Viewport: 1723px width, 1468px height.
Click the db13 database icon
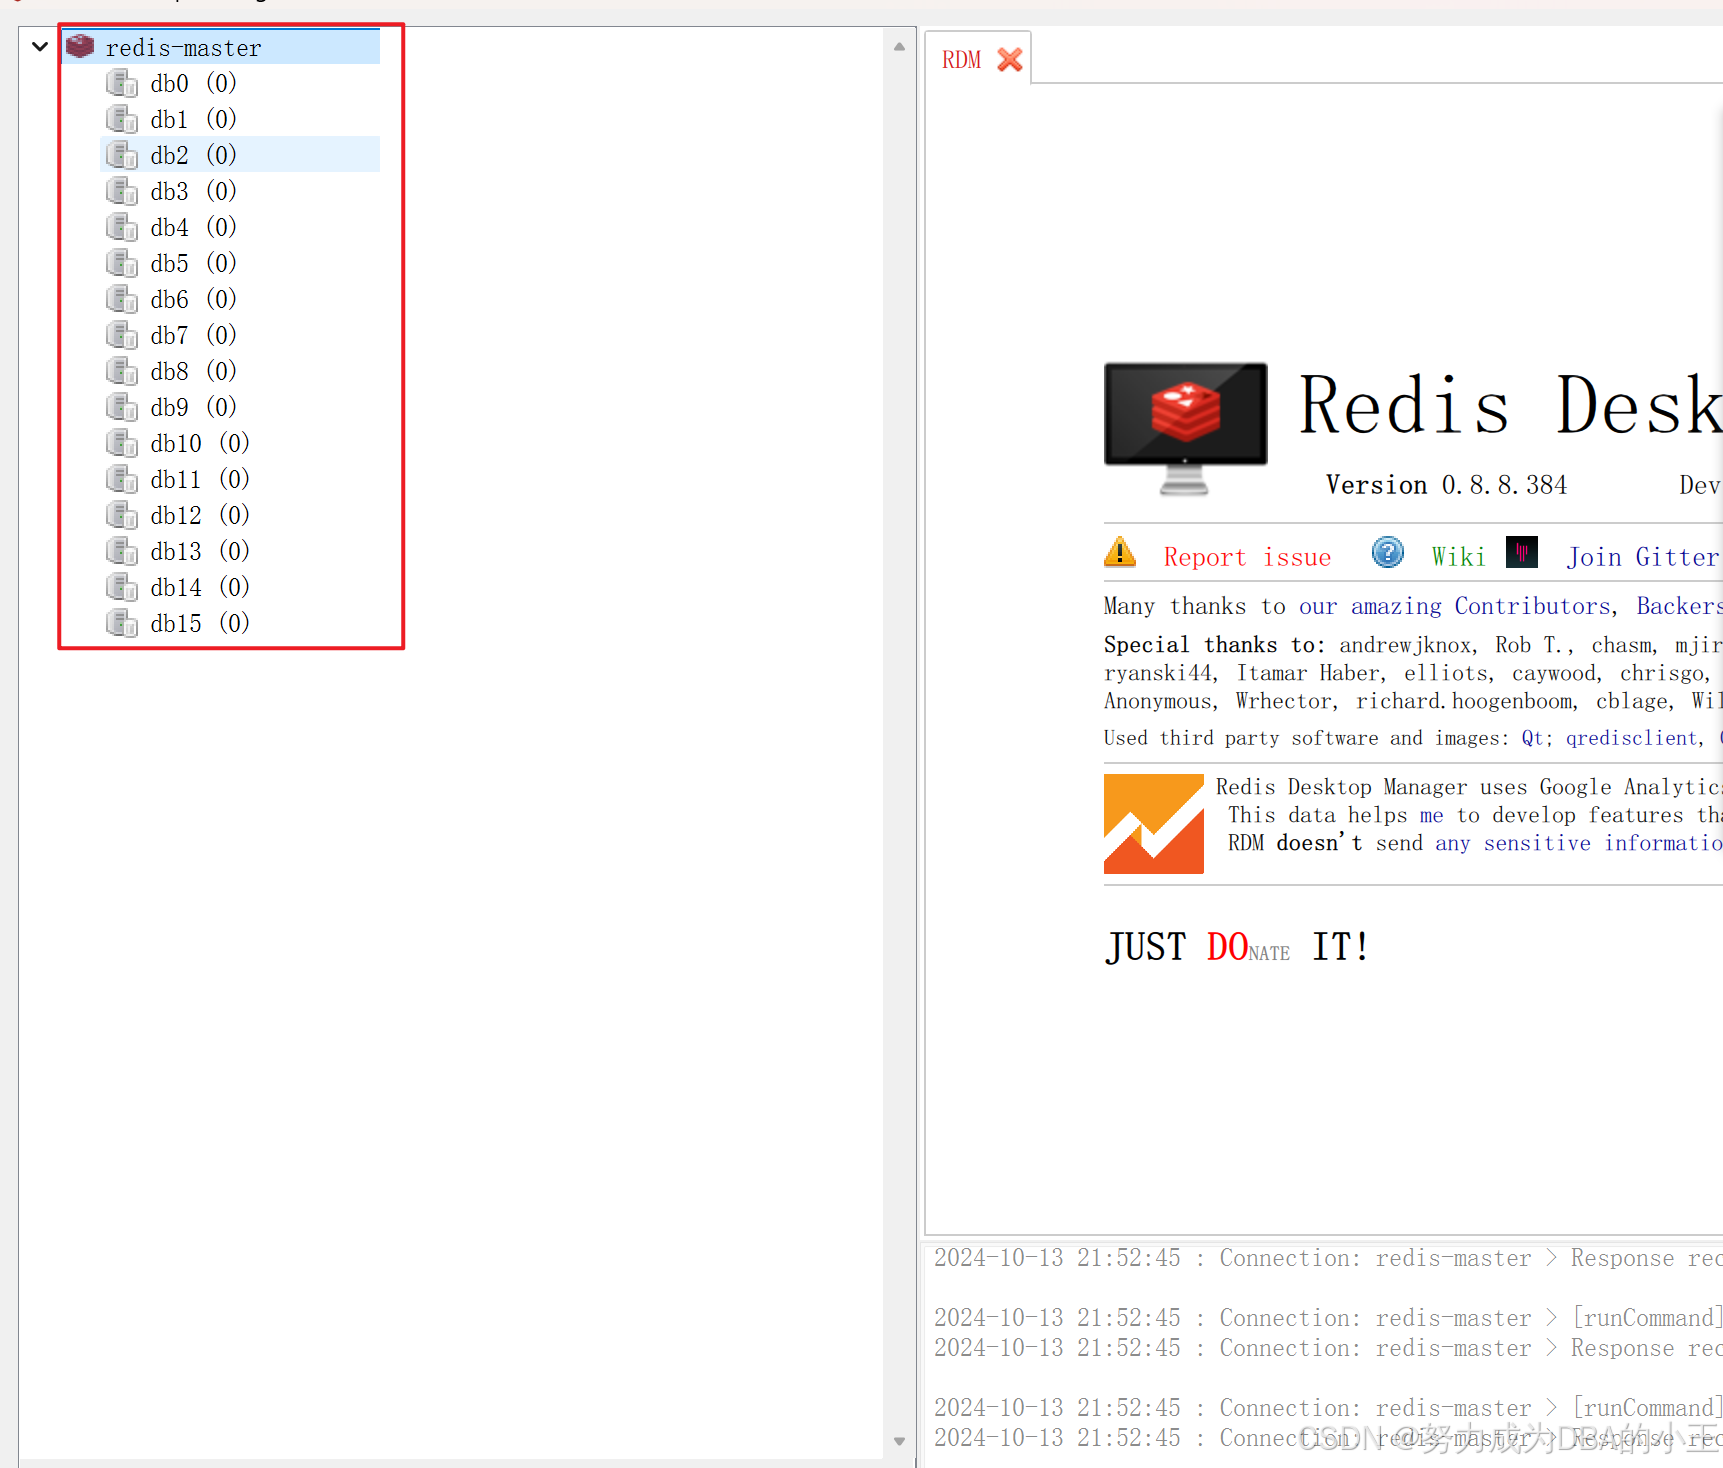pos(122,551)
